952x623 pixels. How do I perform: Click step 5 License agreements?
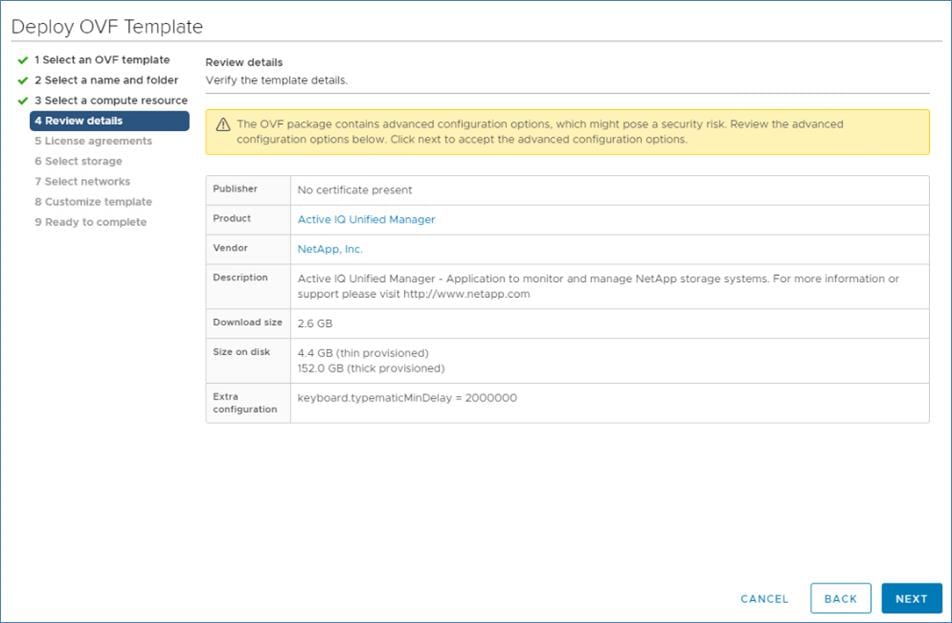pyautogui.click(x=93, y=141)
